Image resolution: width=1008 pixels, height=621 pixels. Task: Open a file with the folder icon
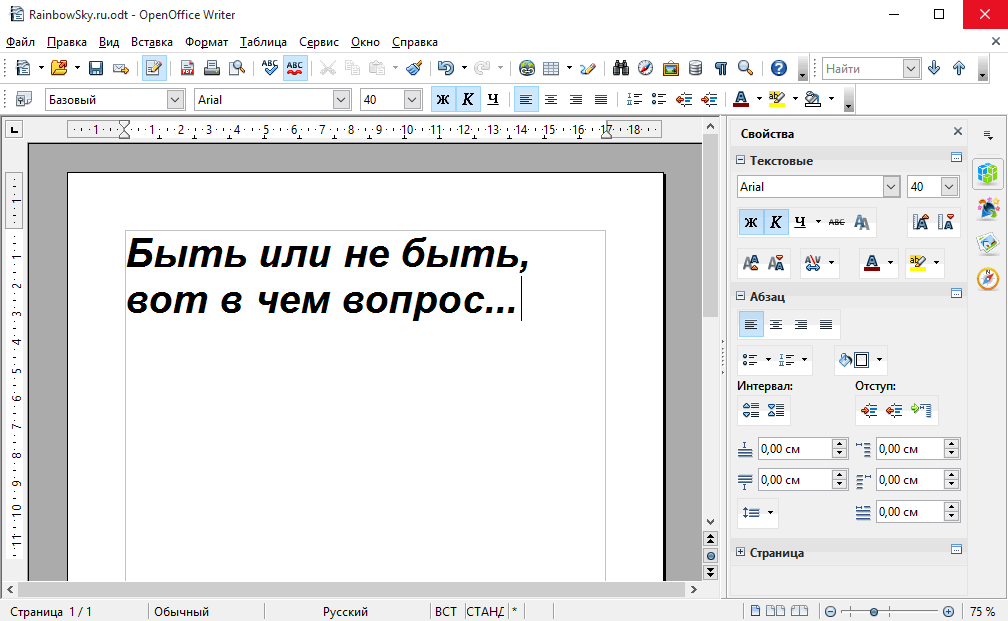pyautogui.click(x=59, y=68)
